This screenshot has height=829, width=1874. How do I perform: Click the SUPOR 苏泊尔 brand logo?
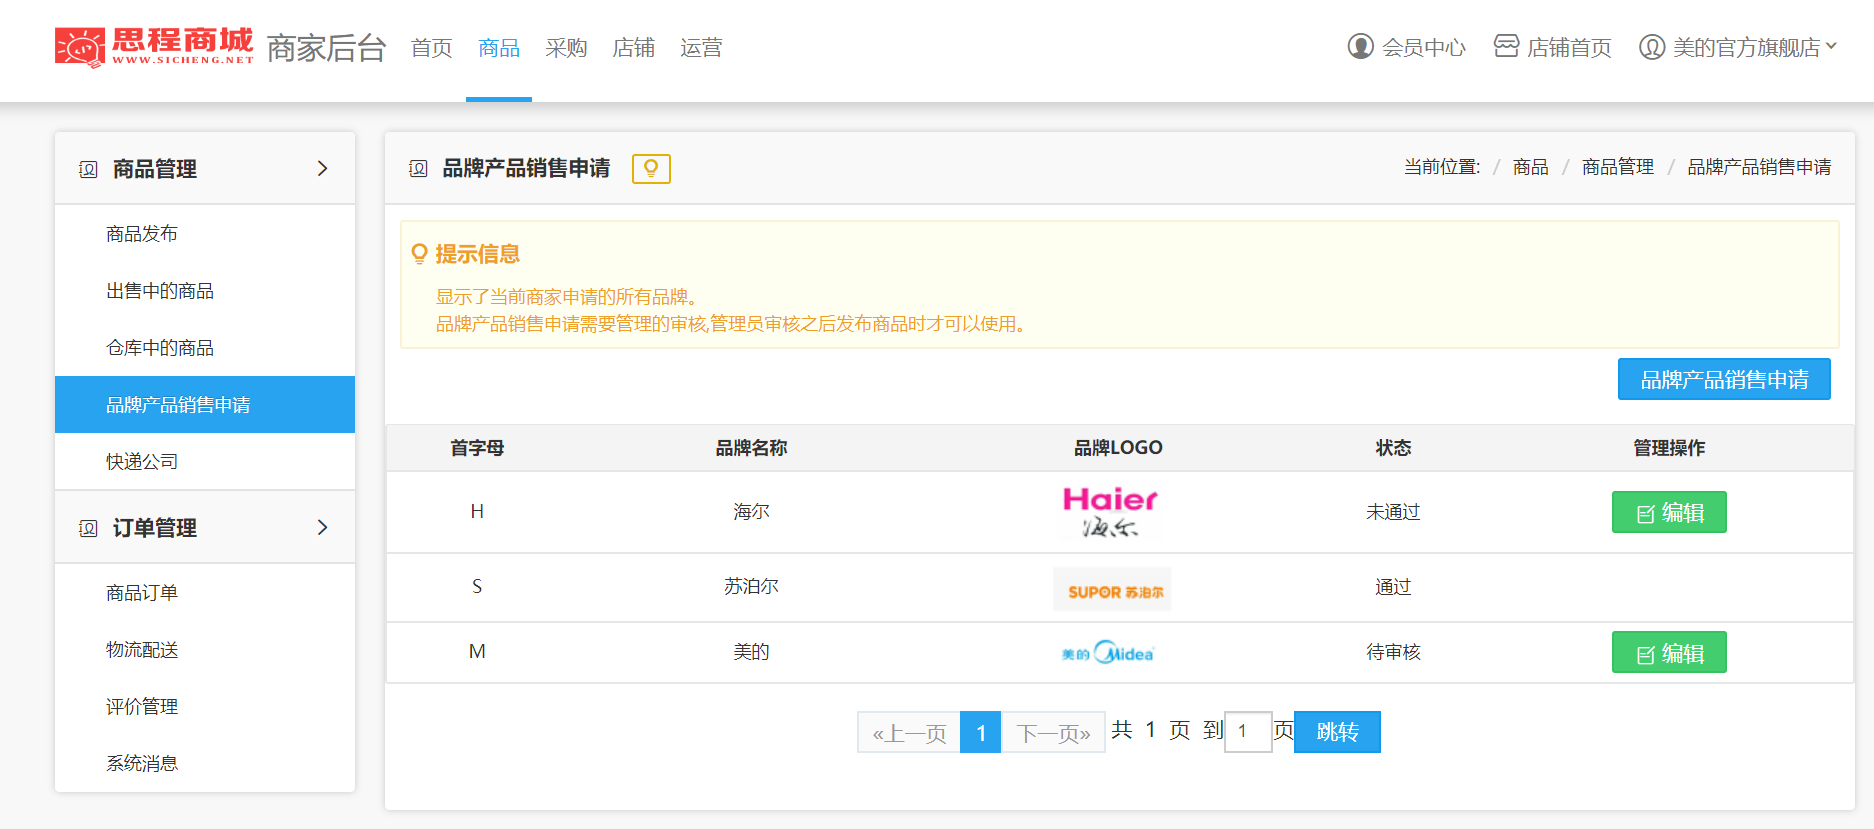pos(1112,589)
